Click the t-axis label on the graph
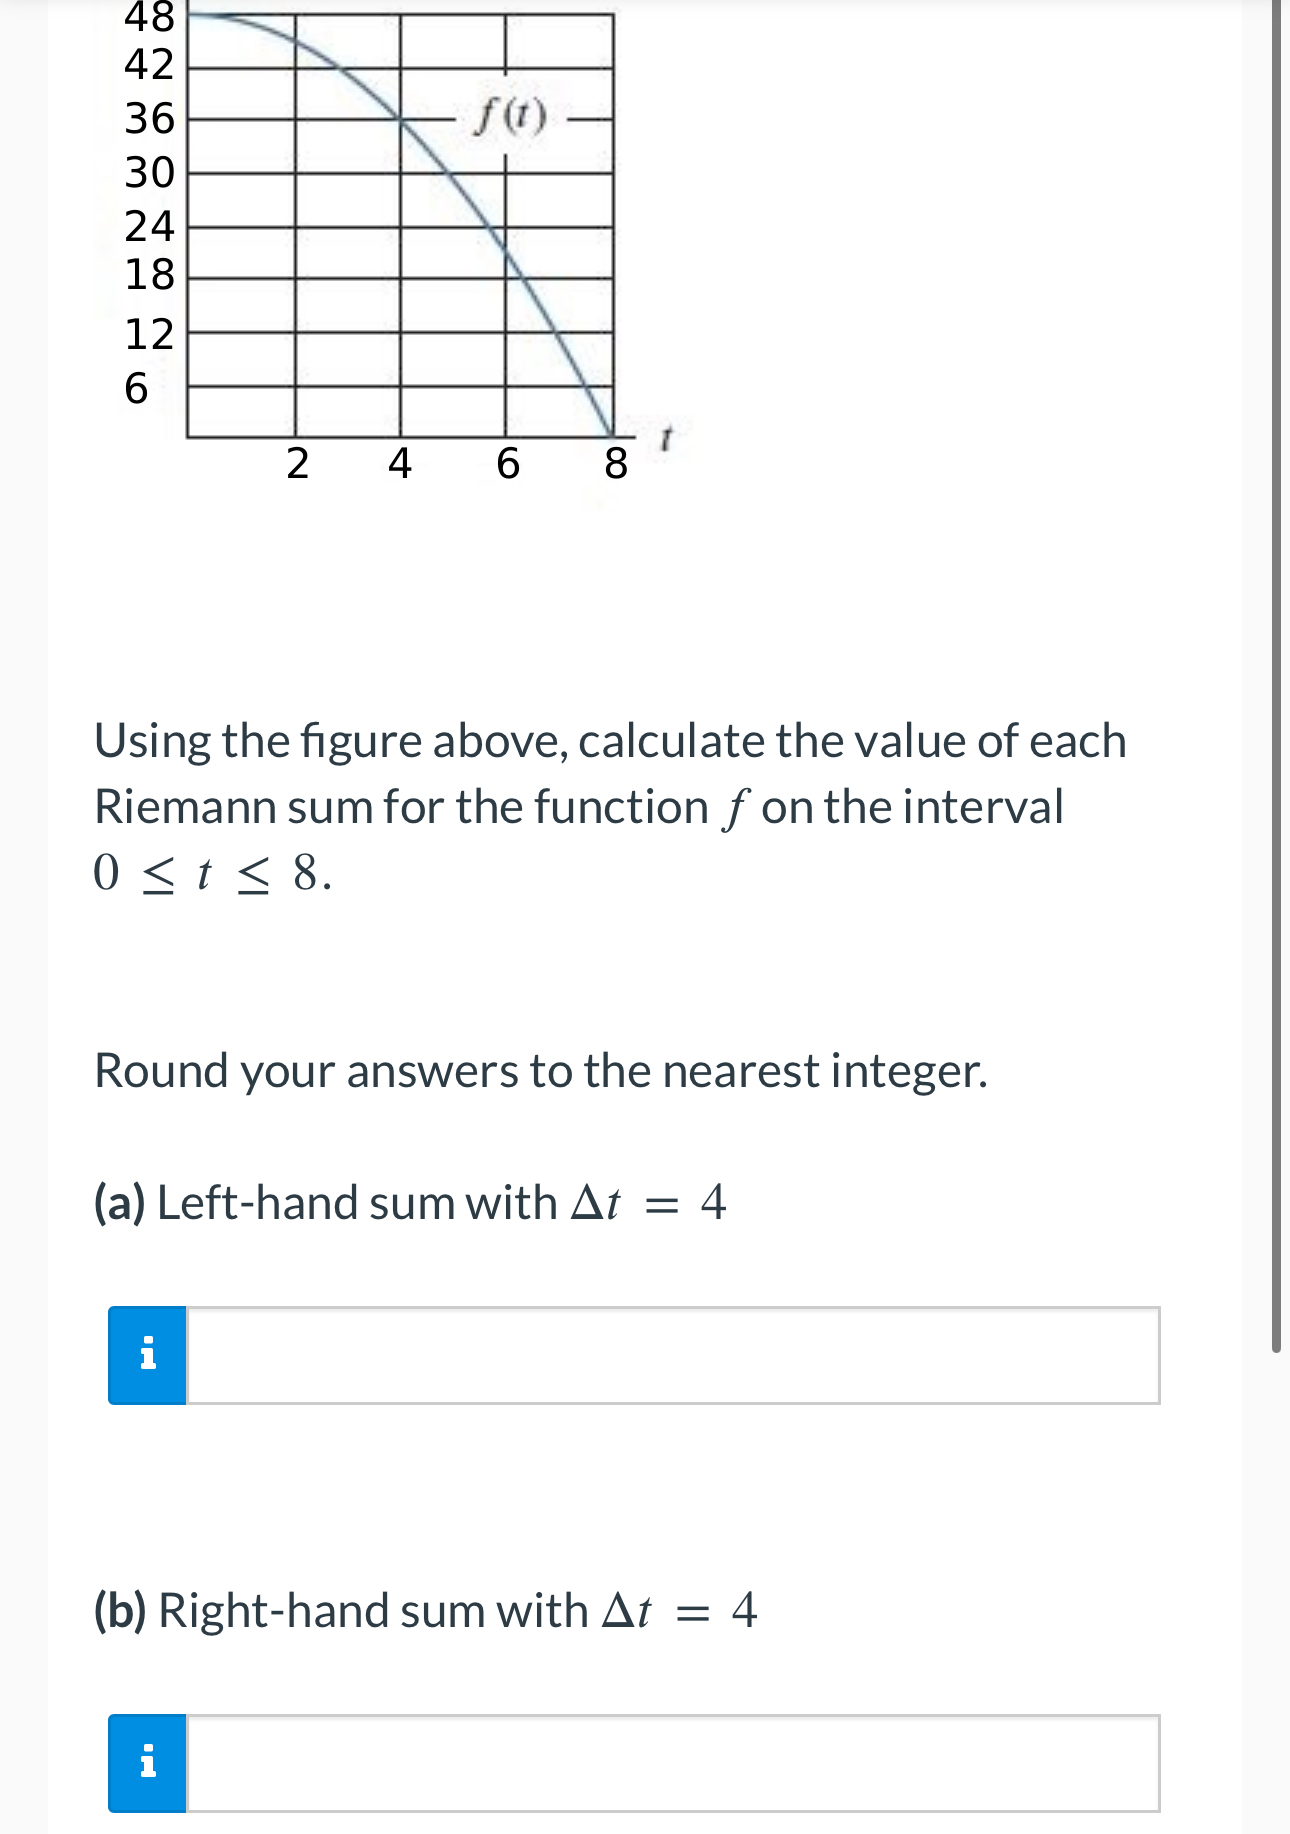 (x=663, y=435)
